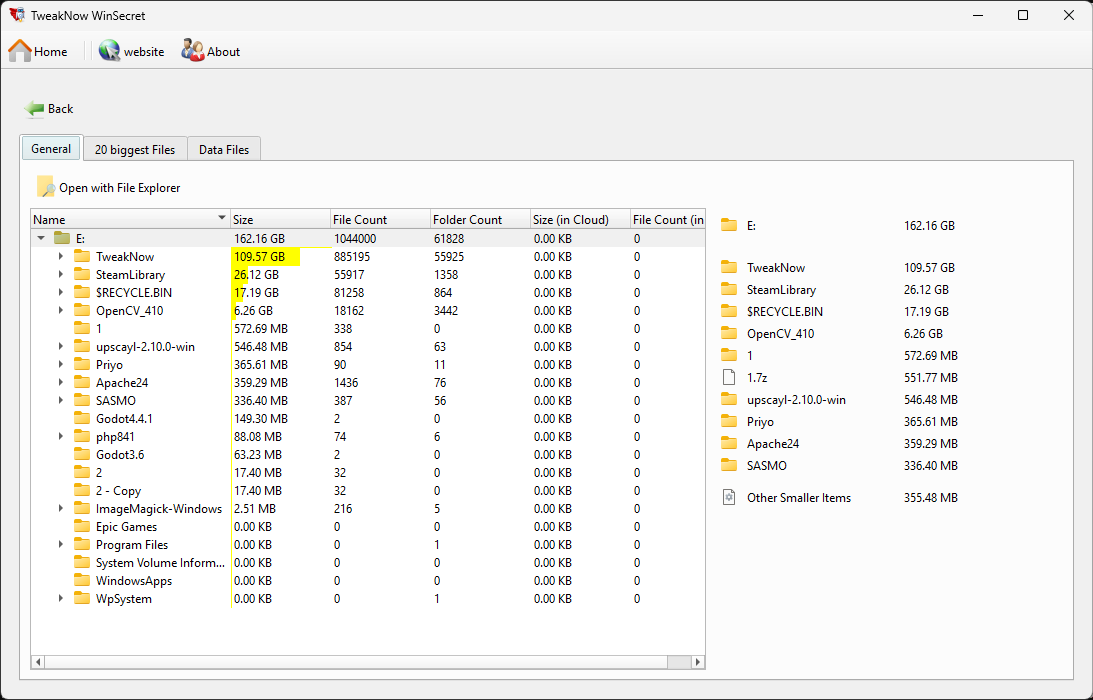The height and width of the screenshot is (700, 1093).
Task: Click the 61828 folder count cell
Action: click(x=449, y=238)
